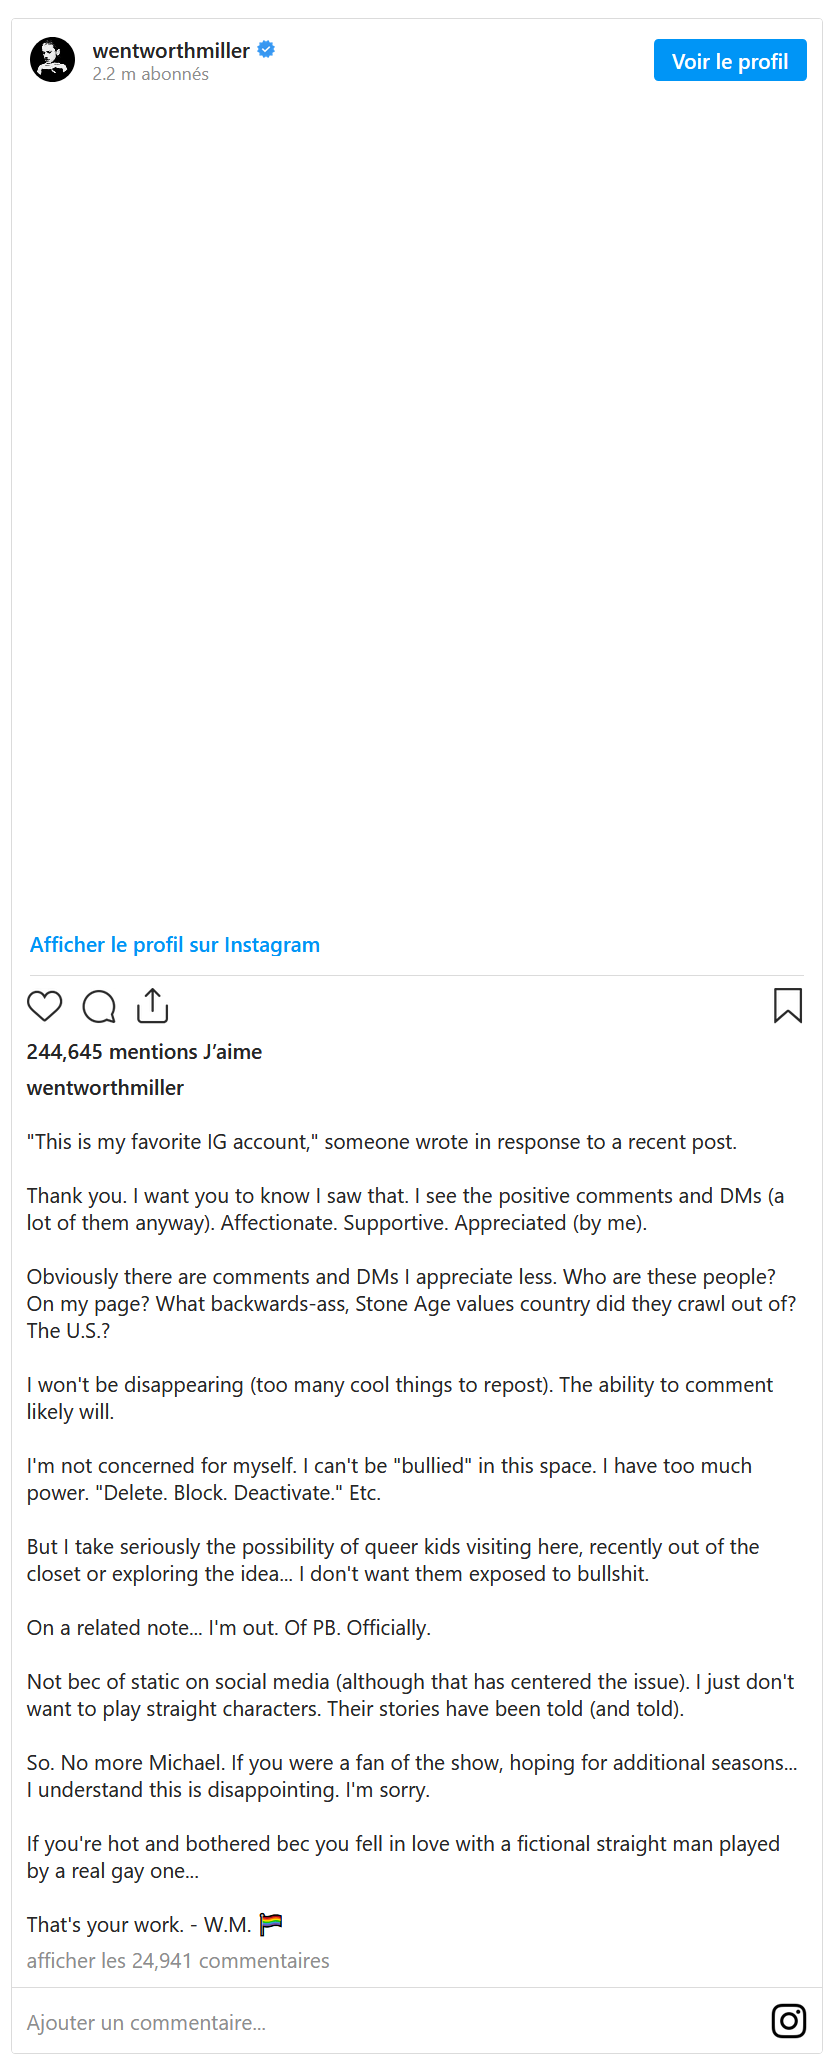Click wentworthmiller username above the caption
The width and height of the screenshot is (834, 2066).
105,1088
